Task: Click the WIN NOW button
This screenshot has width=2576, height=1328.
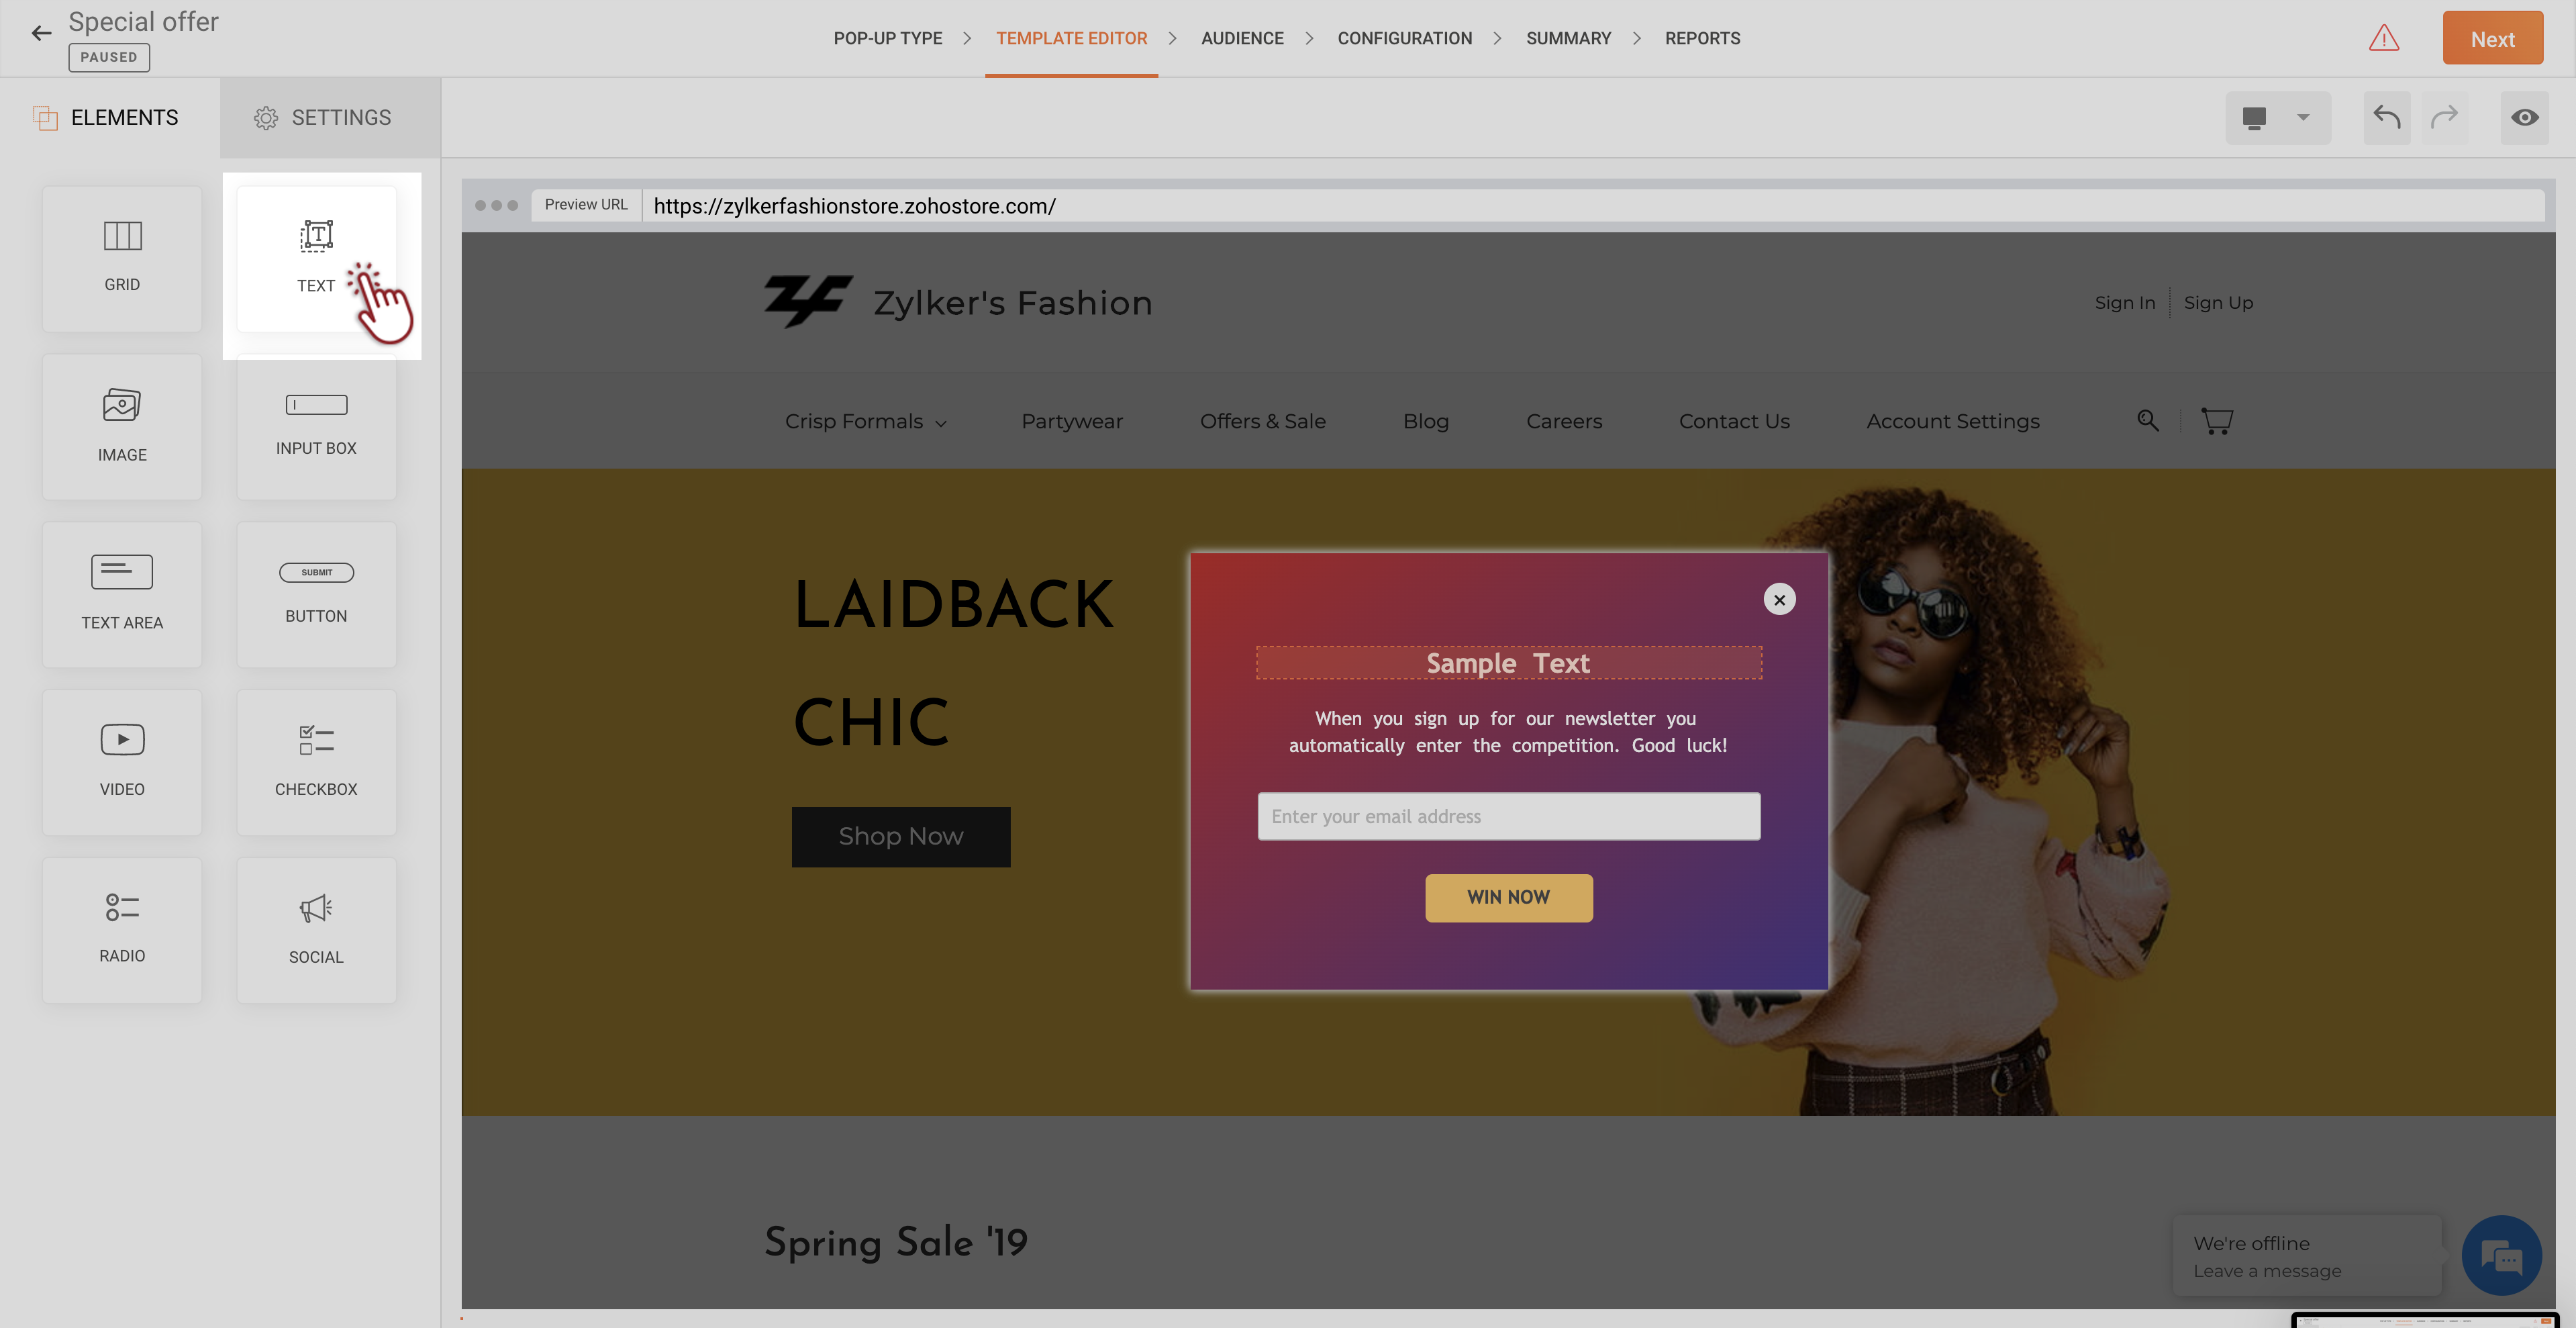Action: [1508, 897]
